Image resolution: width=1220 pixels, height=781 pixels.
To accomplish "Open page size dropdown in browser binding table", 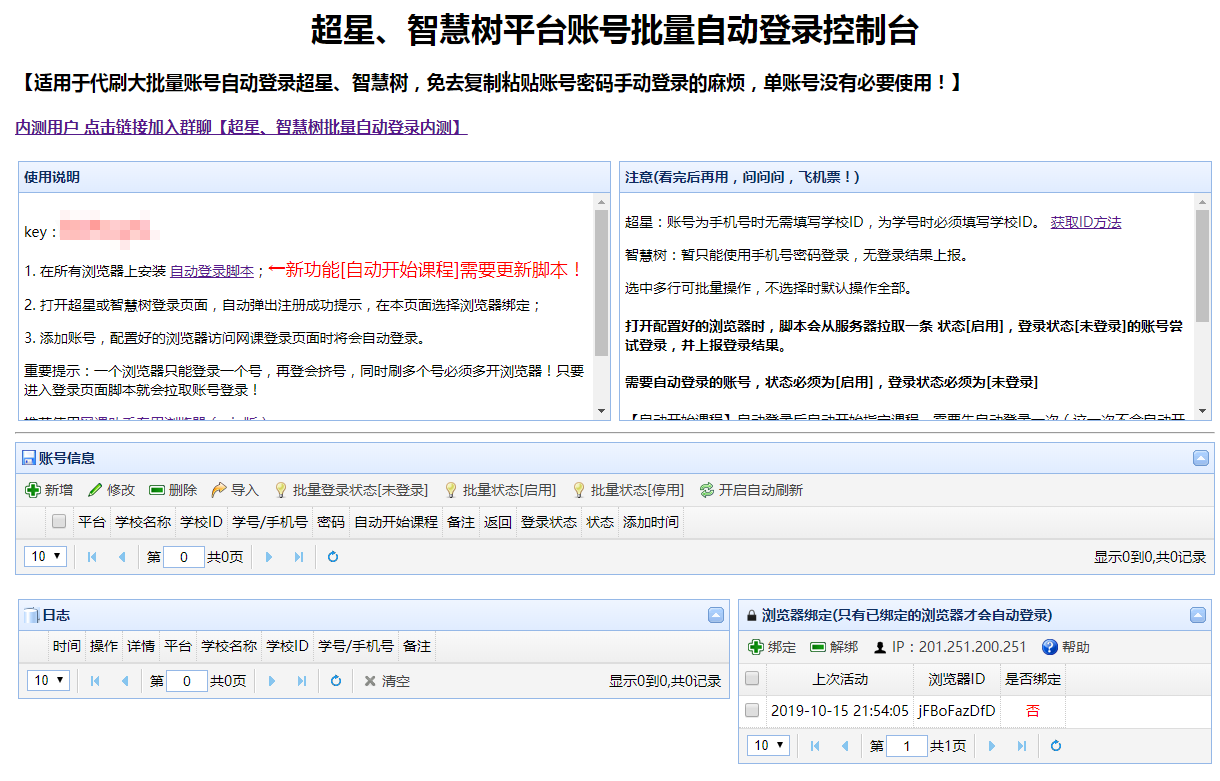I will click(768, 745).
